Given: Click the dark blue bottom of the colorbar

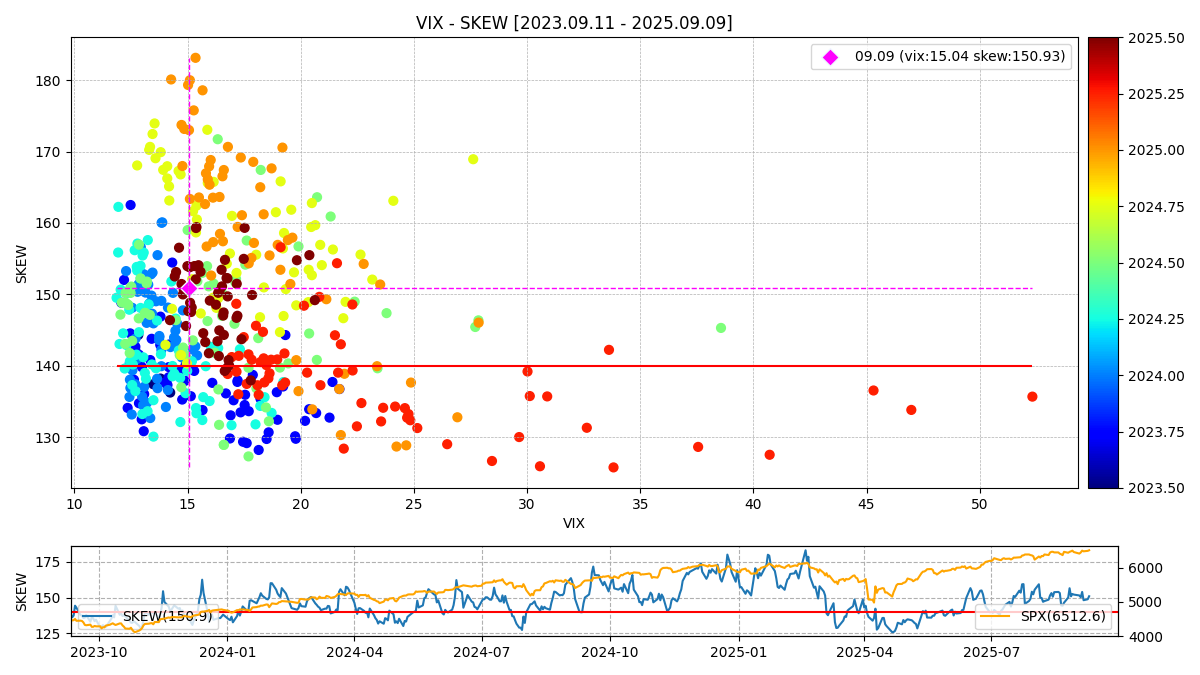Looking at the screenshot, I should point(1103,482).
